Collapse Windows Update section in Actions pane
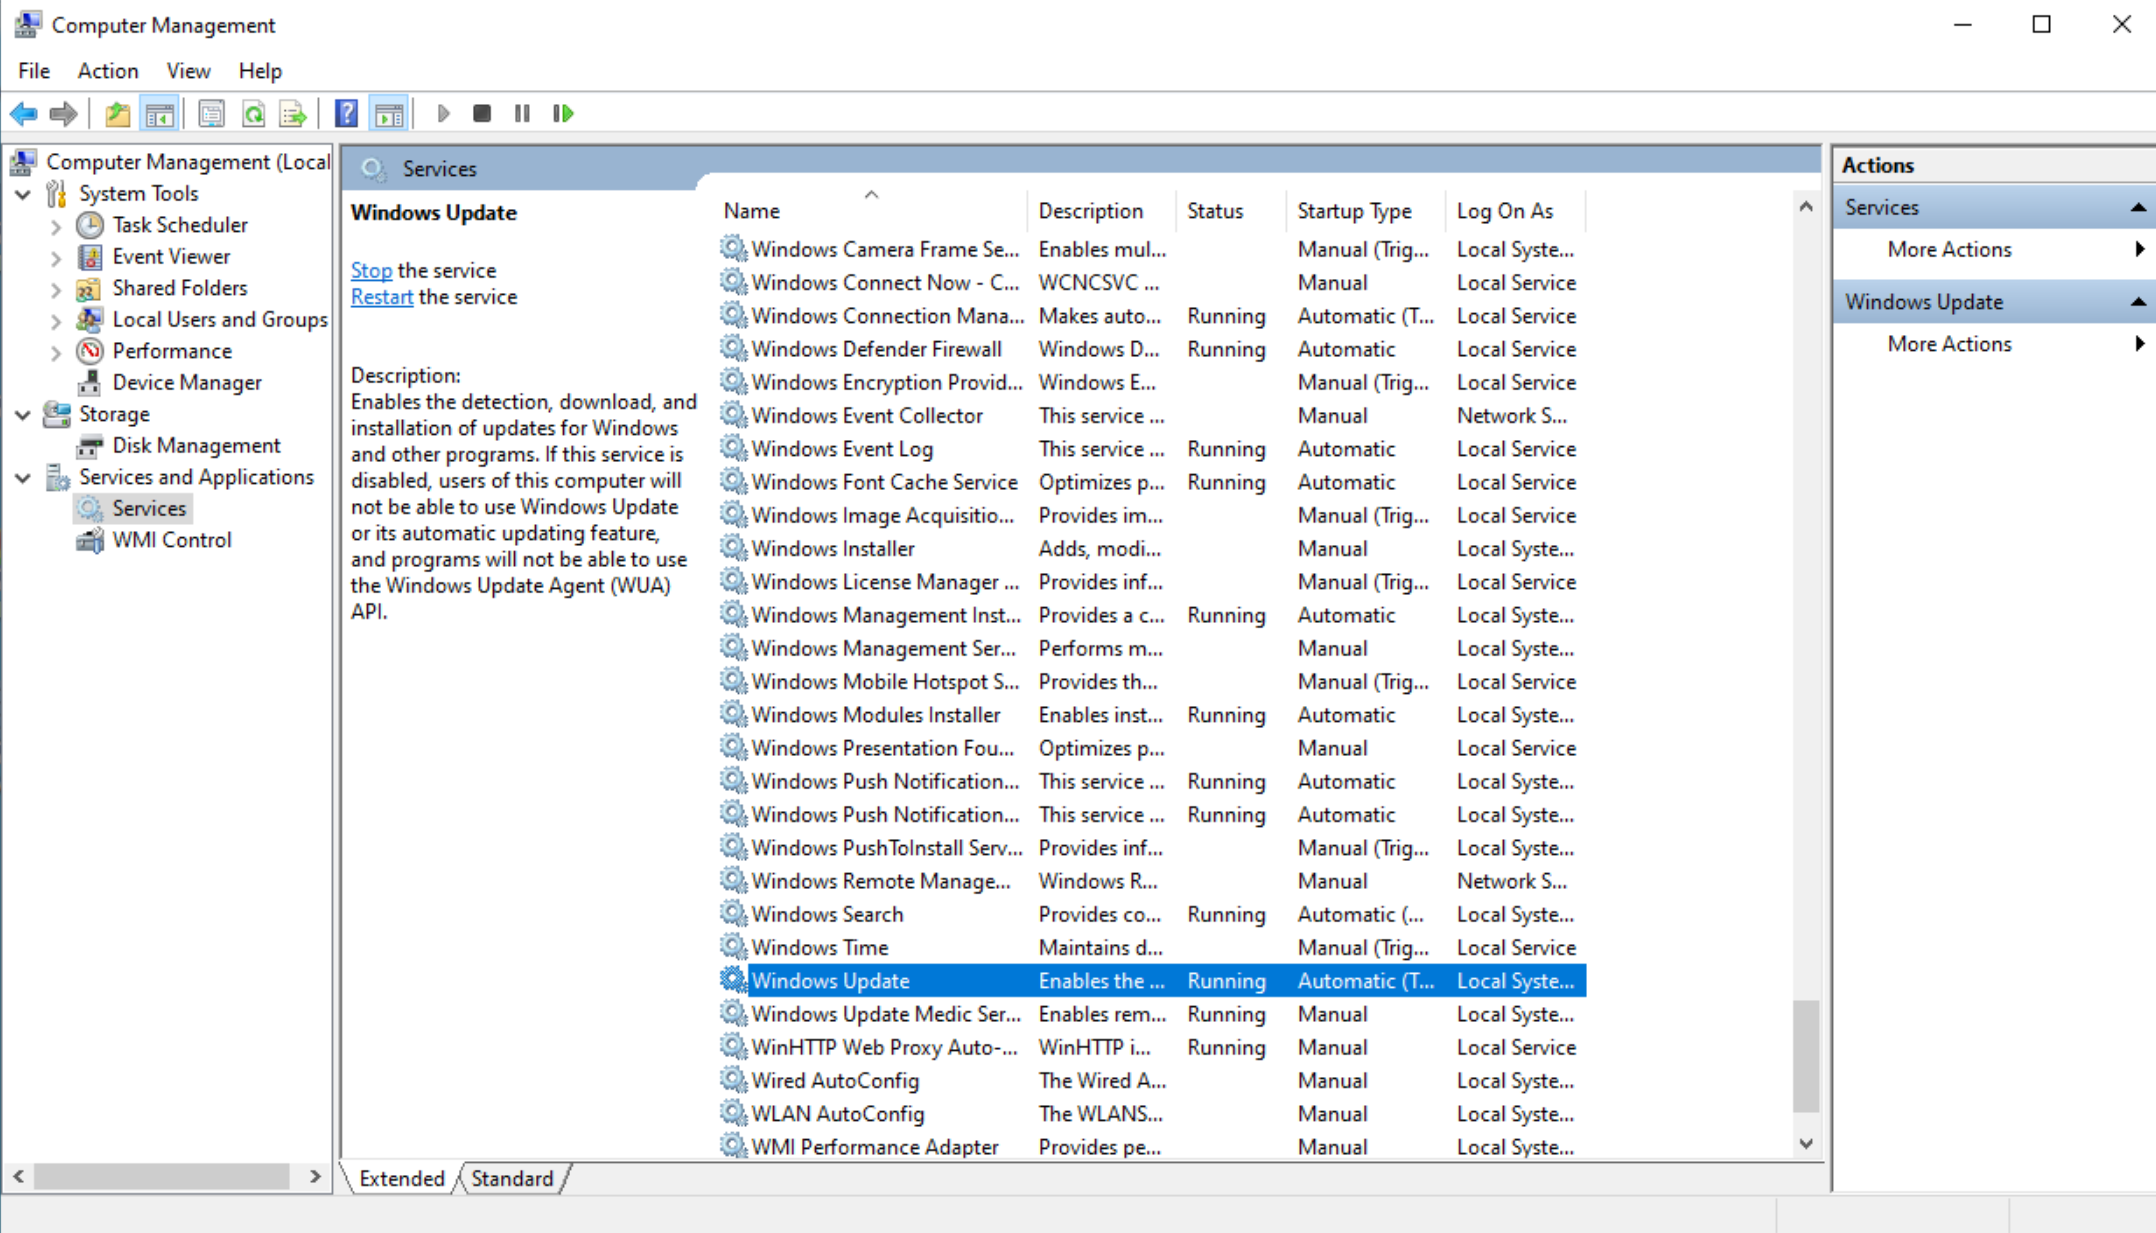Image resolution: width=2156 pixels, height=1233 pixels. click(2137, 302)
